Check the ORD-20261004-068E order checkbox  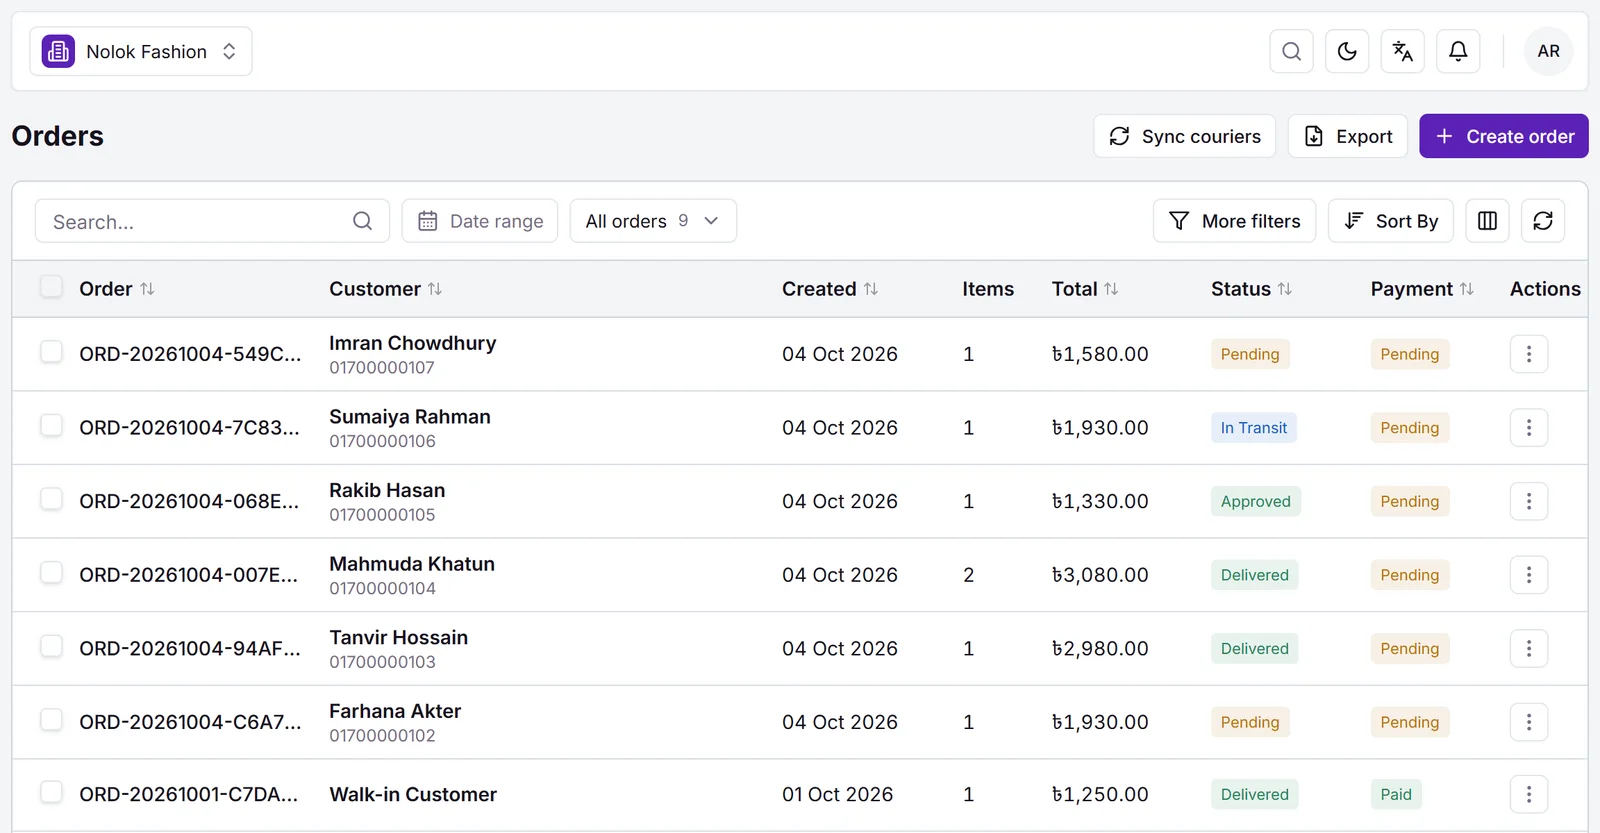pos(51,499)
